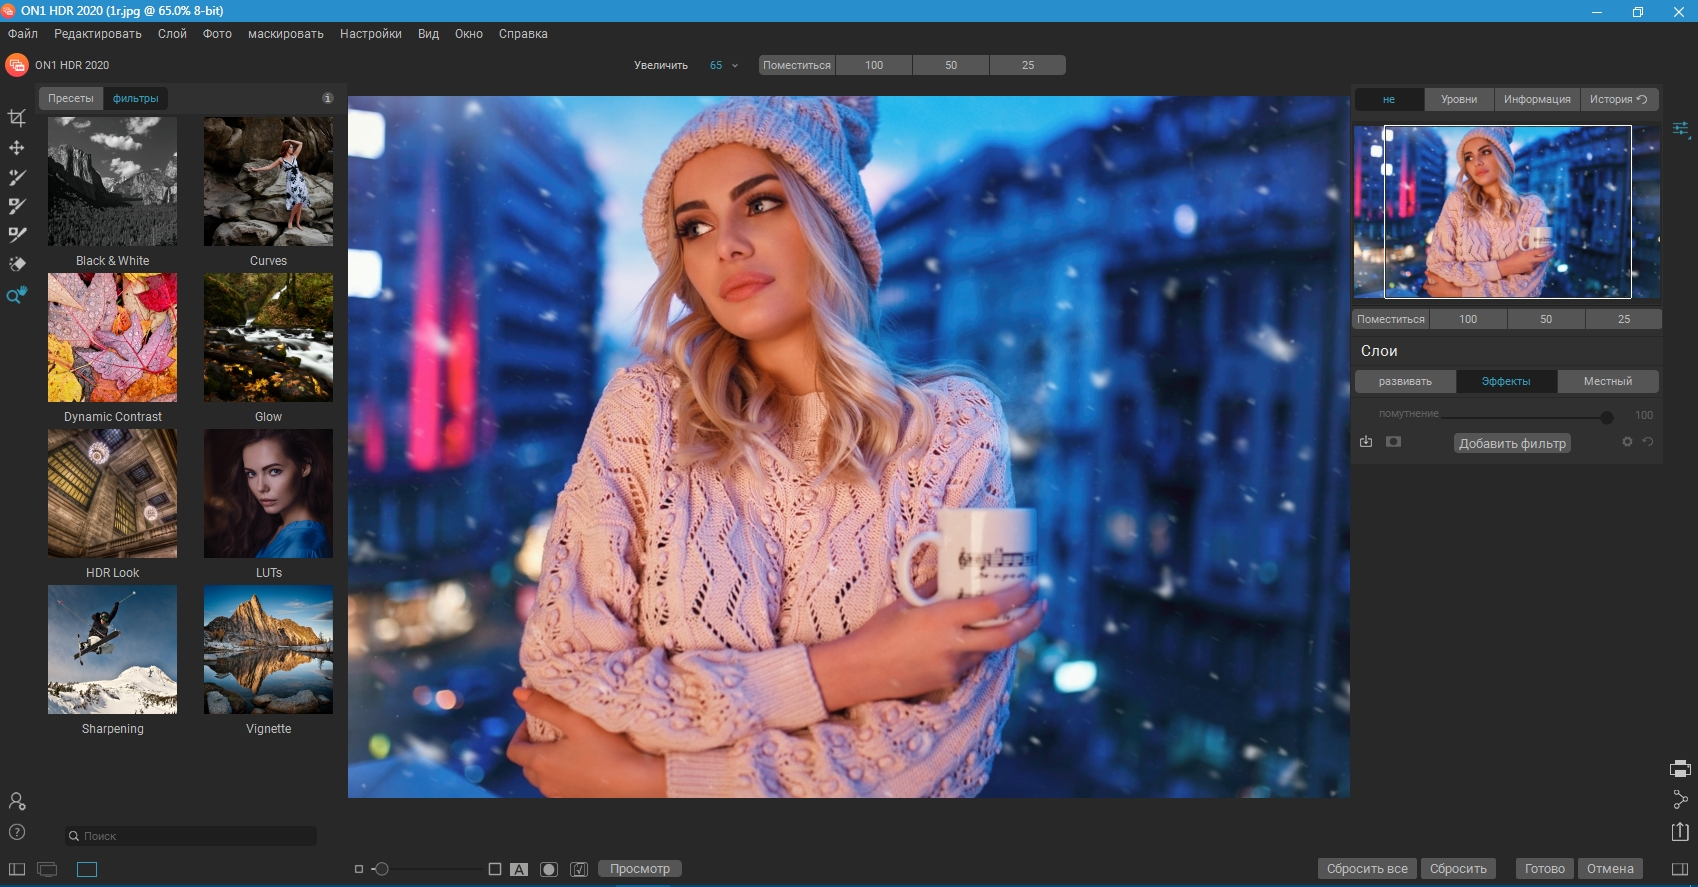
Task: Adjust the thumbnail size slider handle
Action: click(x=381, y=869)
